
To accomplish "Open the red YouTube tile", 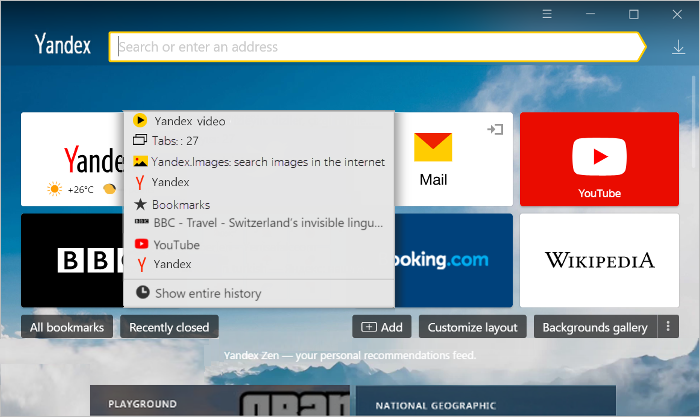I will point(599,159).
